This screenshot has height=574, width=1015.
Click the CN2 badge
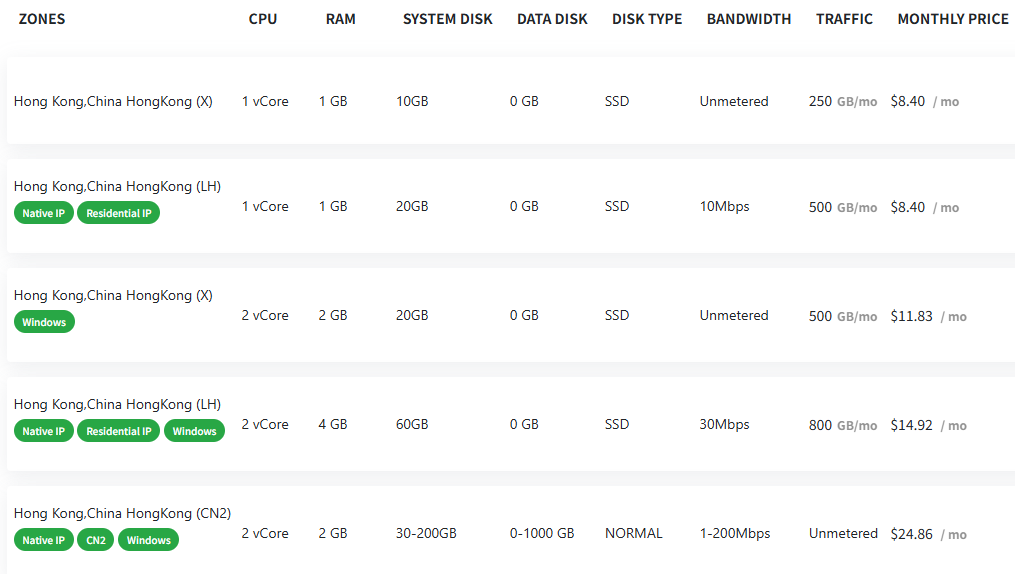[96, 540]
